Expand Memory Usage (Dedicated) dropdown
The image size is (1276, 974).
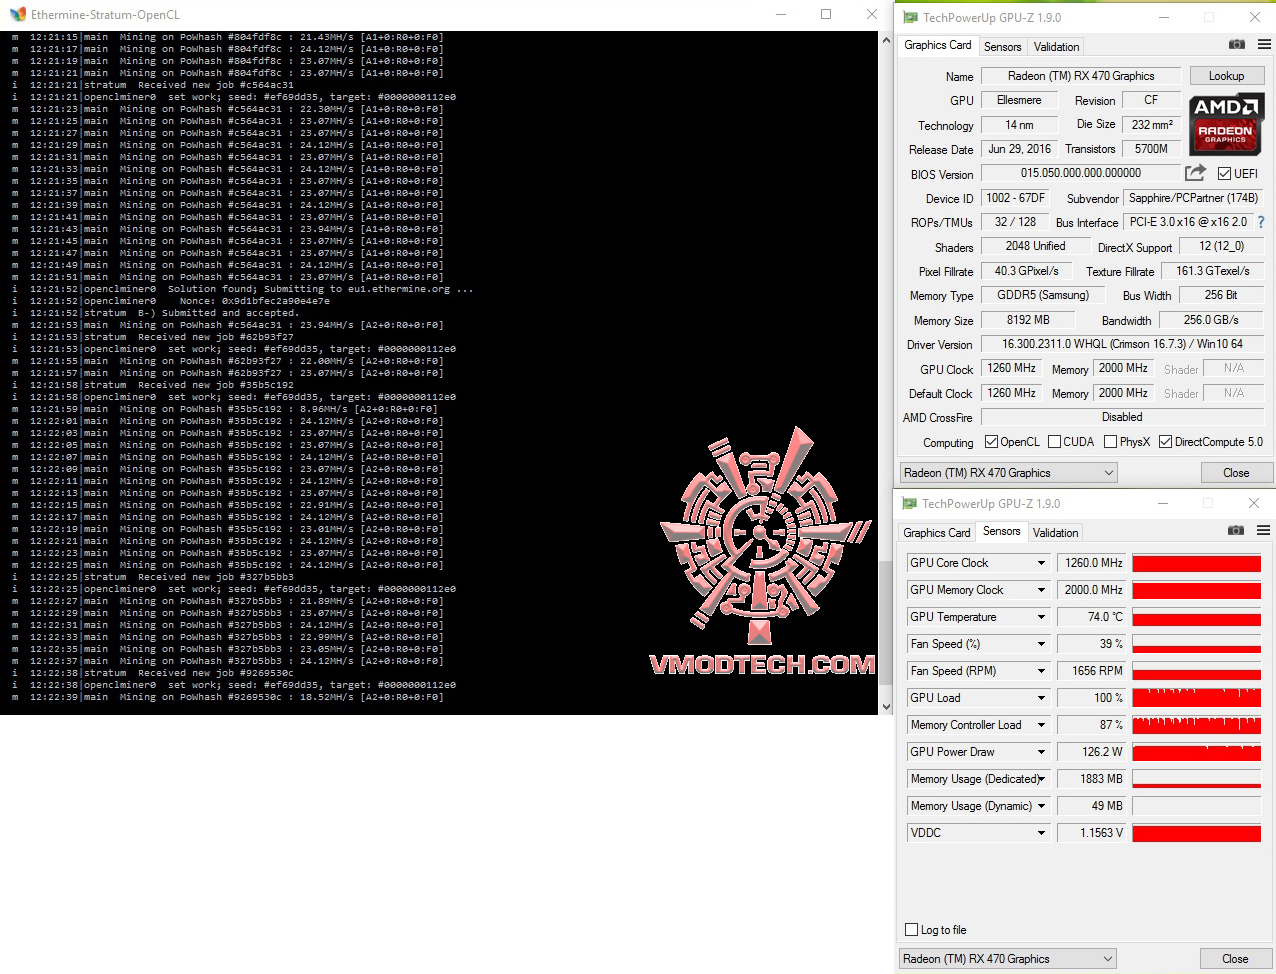pos(1041,779)
